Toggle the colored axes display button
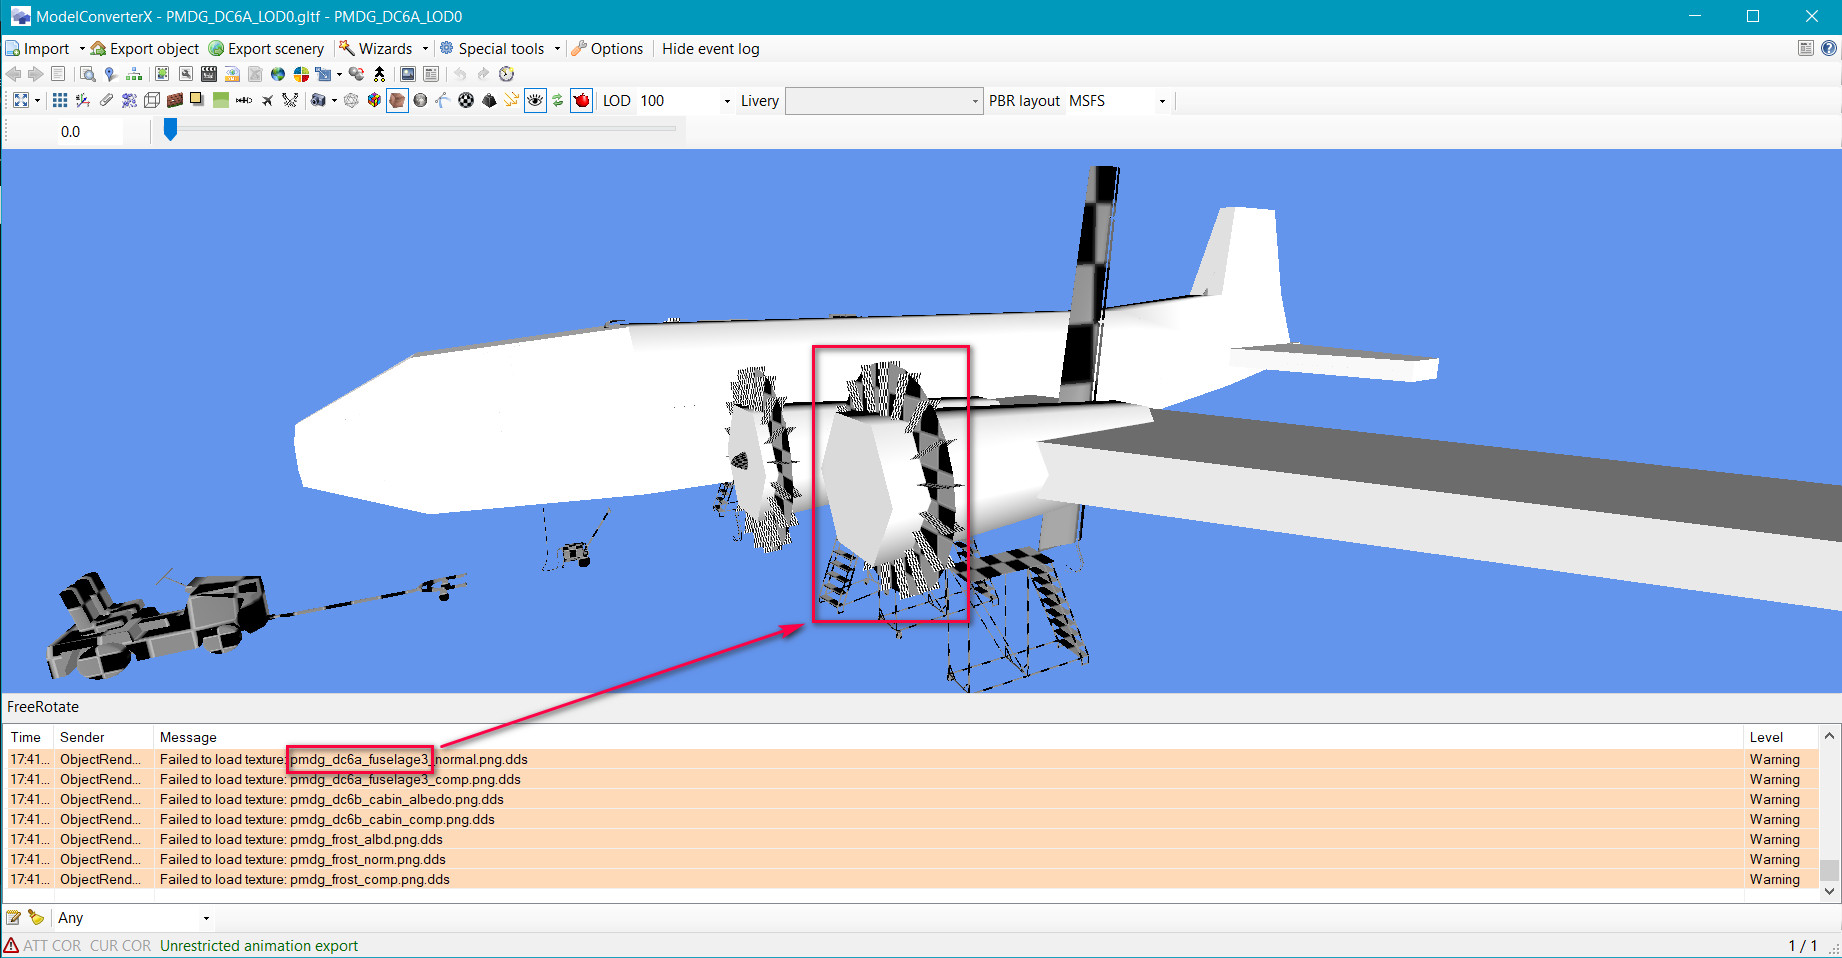1842x958 pixels. point(83,100)
